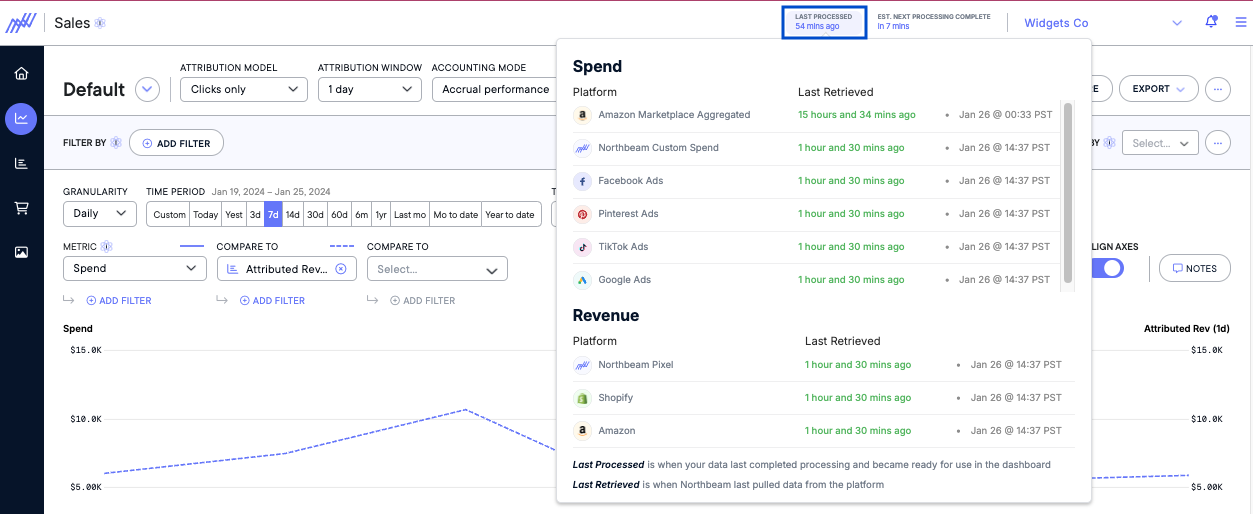
Task: Open the EXPORT dropdown button
Action: [x=1158, y=89]
